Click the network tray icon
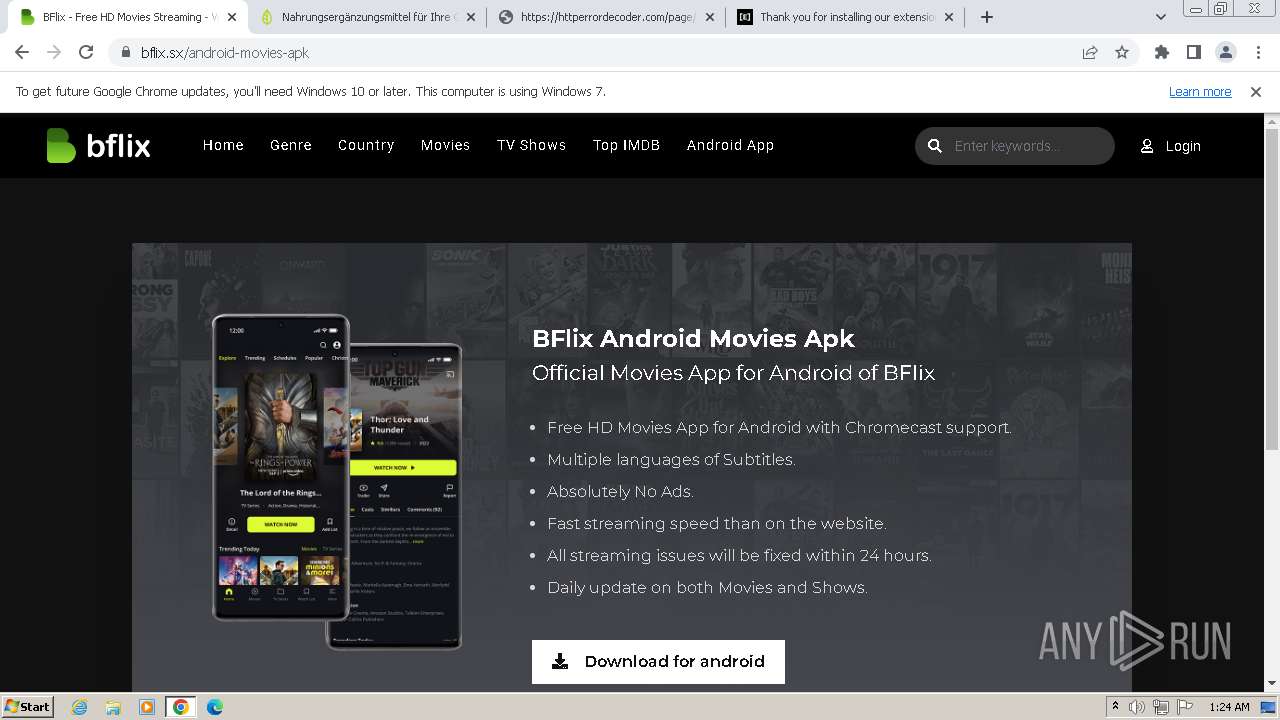 click(1160, 707)
